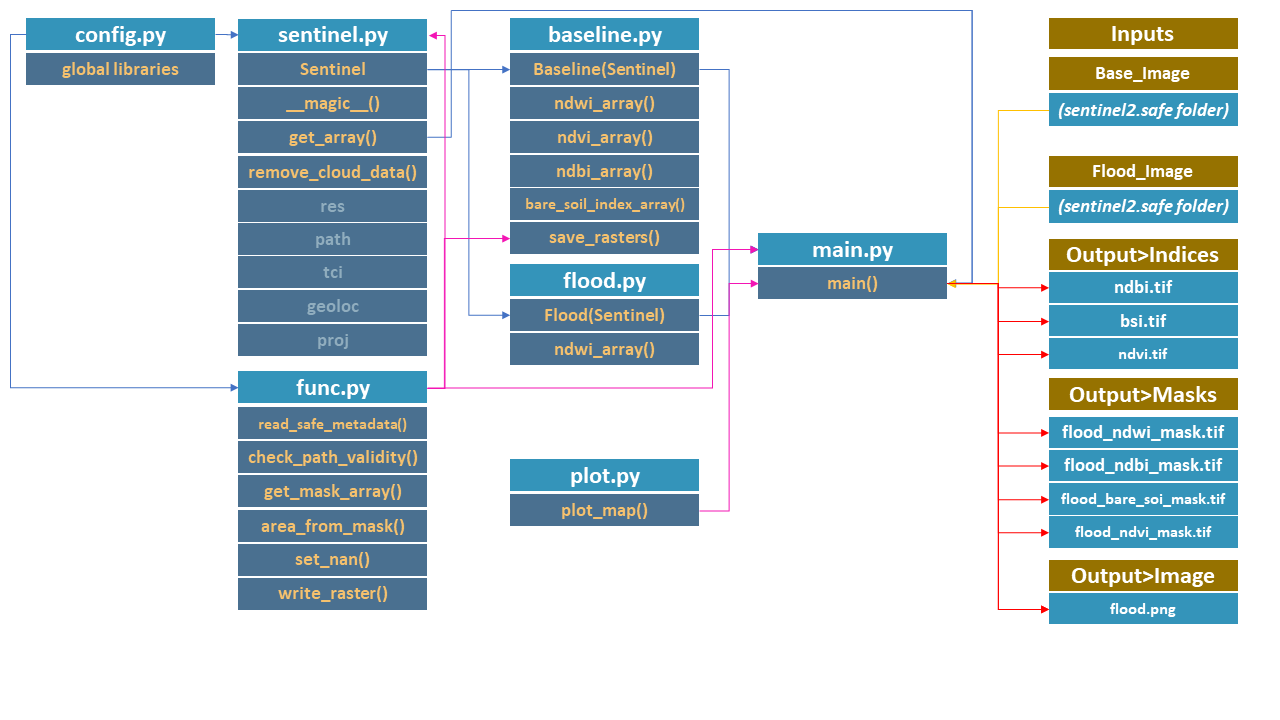
Task: Click the global libraries block
Action: pos(120,68)
